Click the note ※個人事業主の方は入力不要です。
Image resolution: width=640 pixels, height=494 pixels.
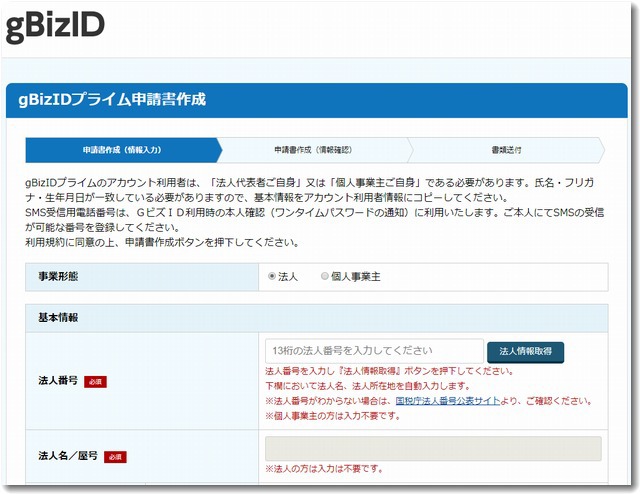point(333,416)
